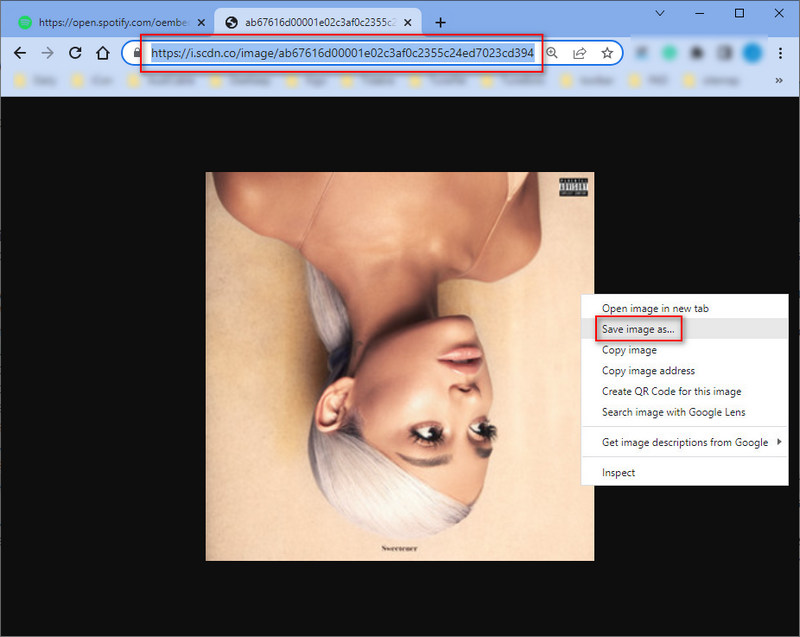Screen dimensions: 800x637
Task: Click the i.scdn.co URL address field
Action: click(342, 53)
